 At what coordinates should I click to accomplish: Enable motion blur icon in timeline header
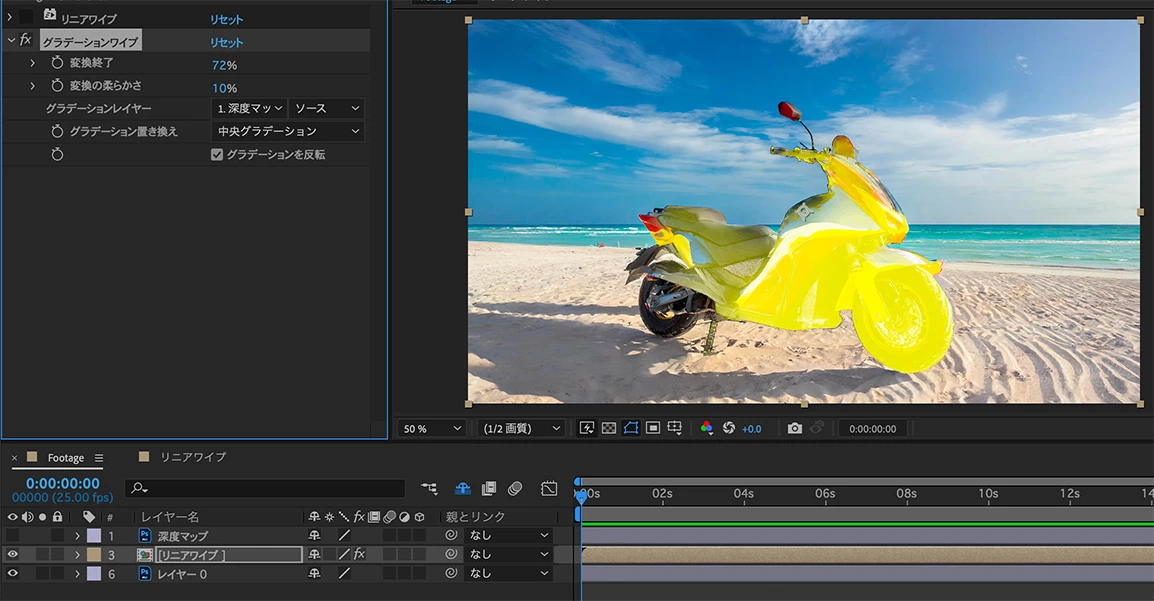coord(515,489)
